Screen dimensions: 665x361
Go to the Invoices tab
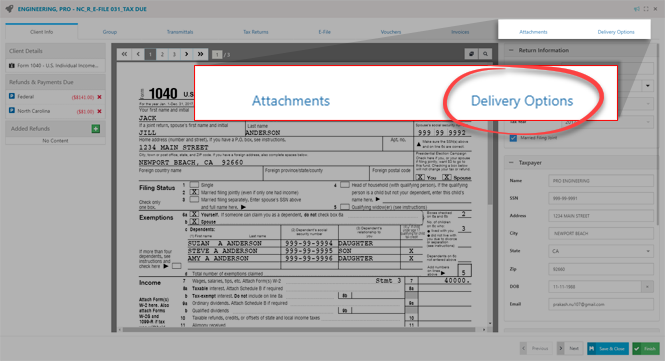point(460,32)
